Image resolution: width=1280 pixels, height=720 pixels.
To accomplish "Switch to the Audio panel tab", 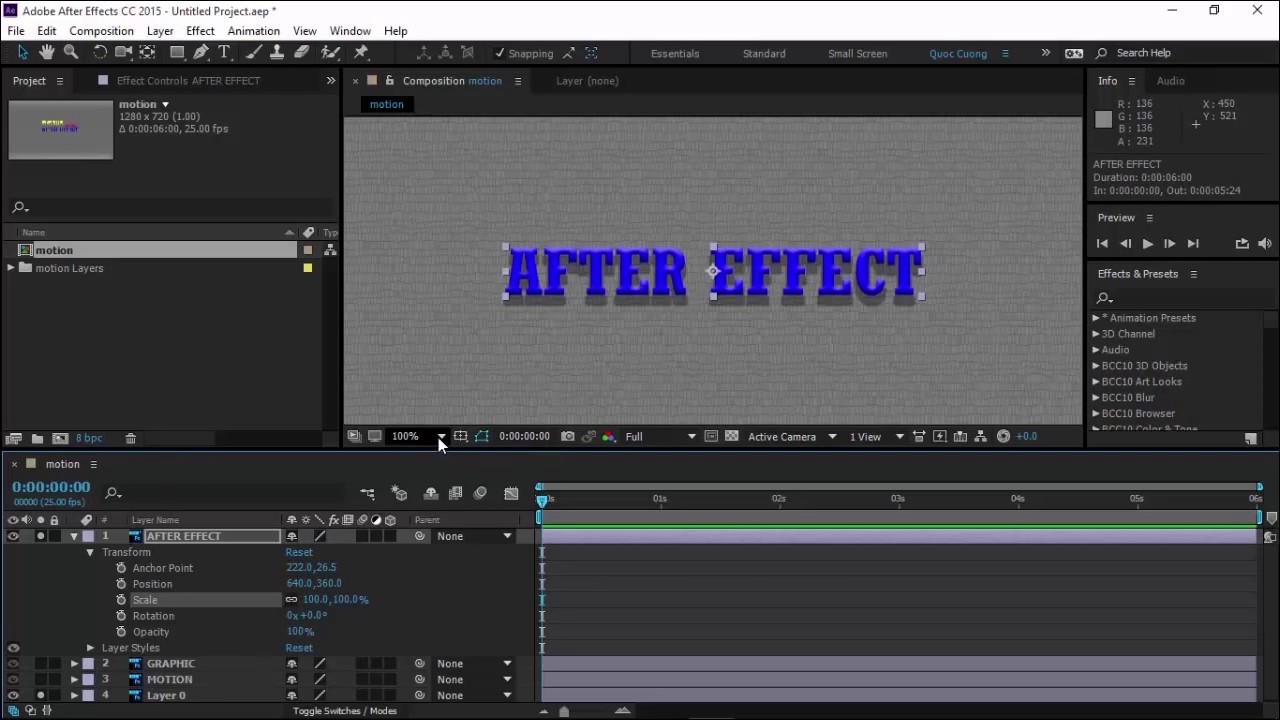I will (x=1170, y=81).
